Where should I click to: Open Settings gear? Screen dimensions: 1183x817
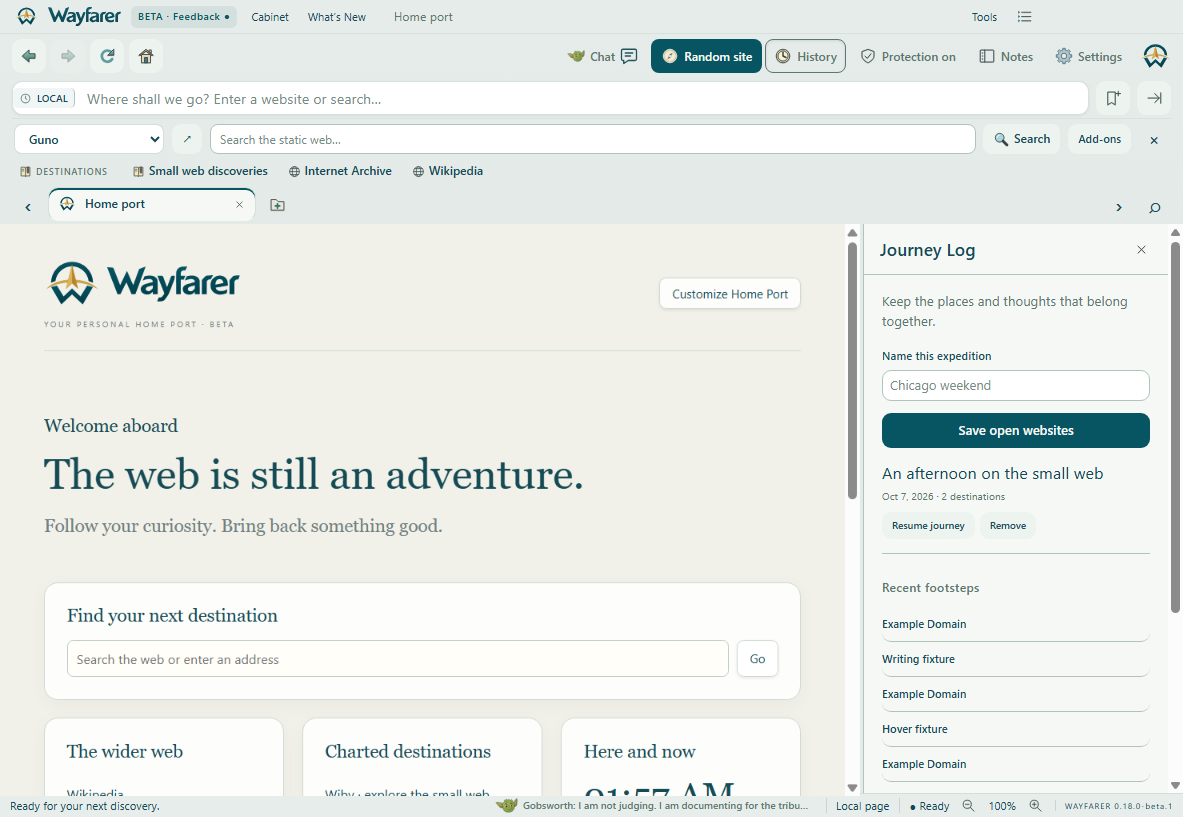pos(1089,57)
